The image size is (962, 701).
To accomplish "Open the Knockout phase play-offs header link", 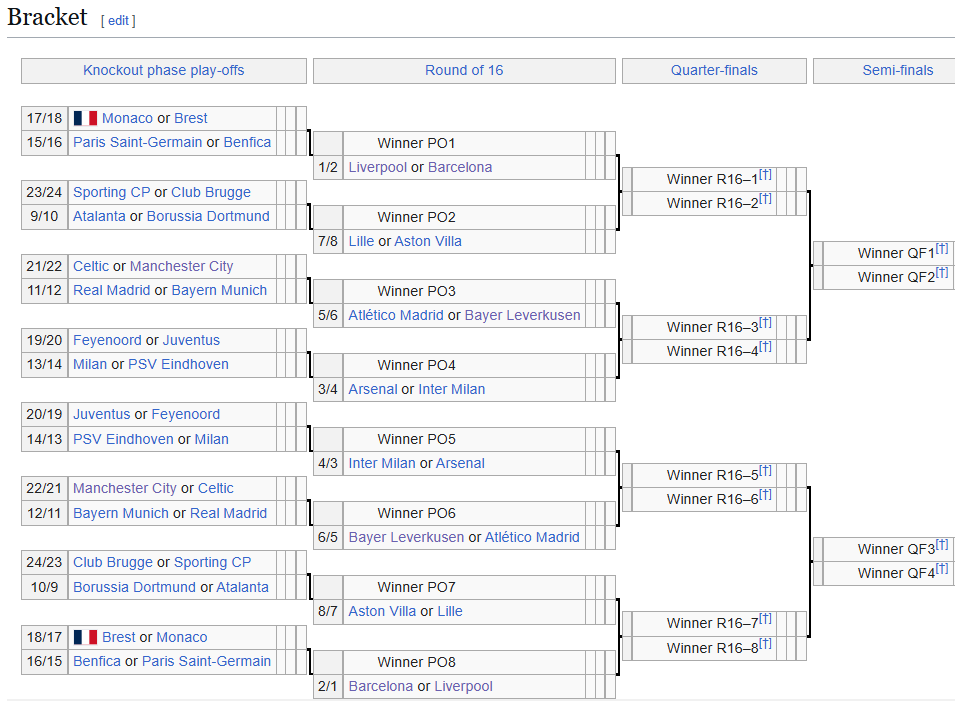I will [x=164, y=71].
